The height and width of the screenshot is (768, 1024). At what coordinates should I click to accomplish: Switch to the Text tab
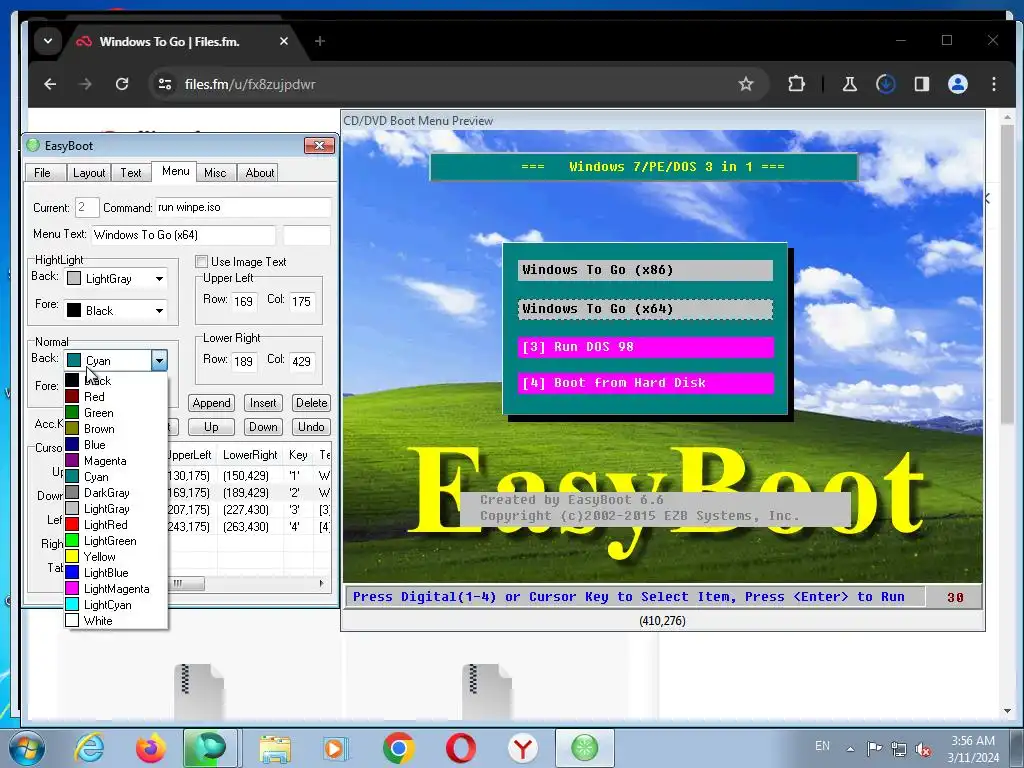131,172
